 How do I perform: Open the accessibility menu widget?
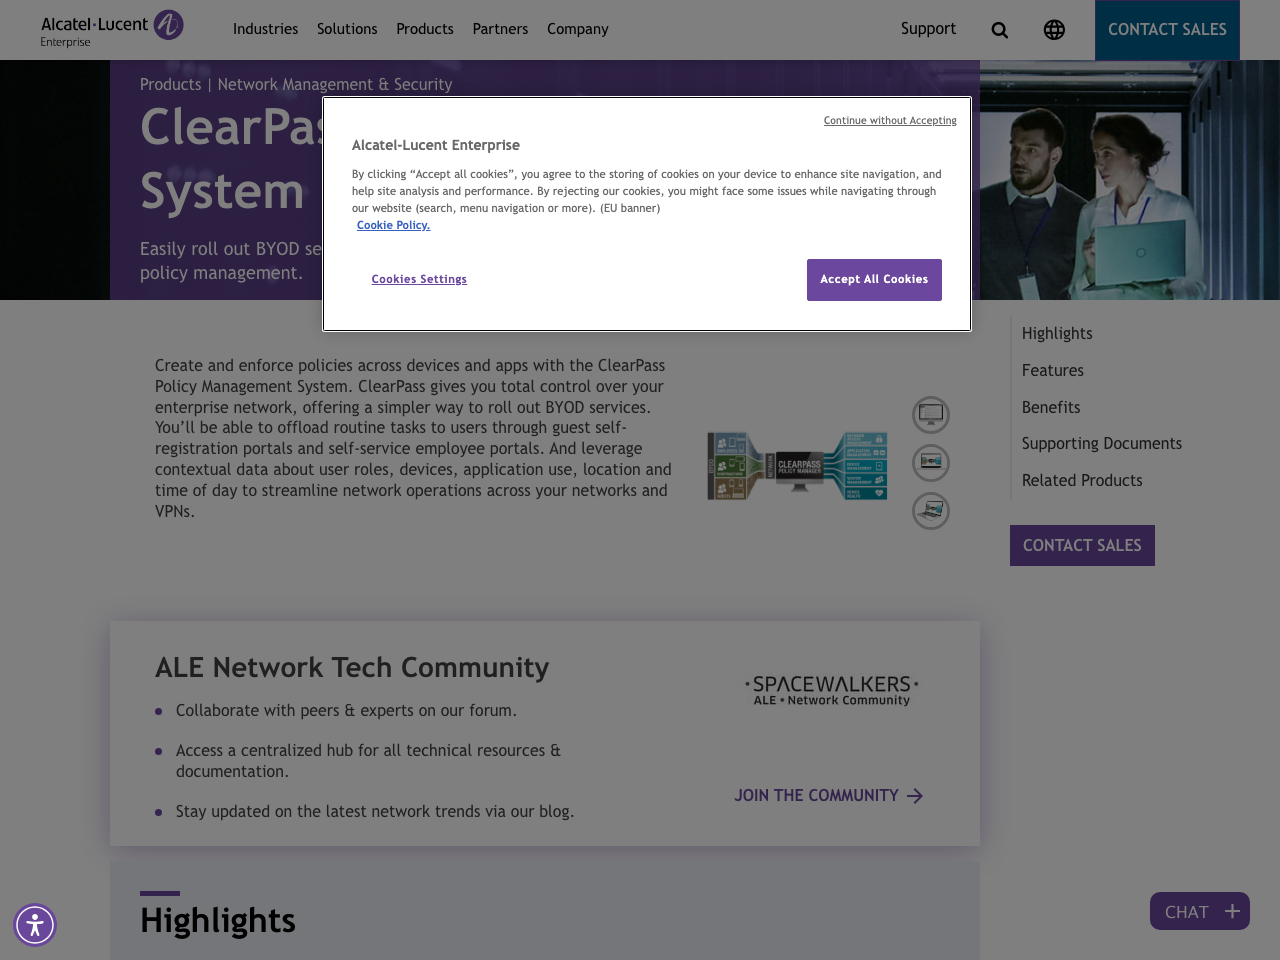(x=32, y=923)
